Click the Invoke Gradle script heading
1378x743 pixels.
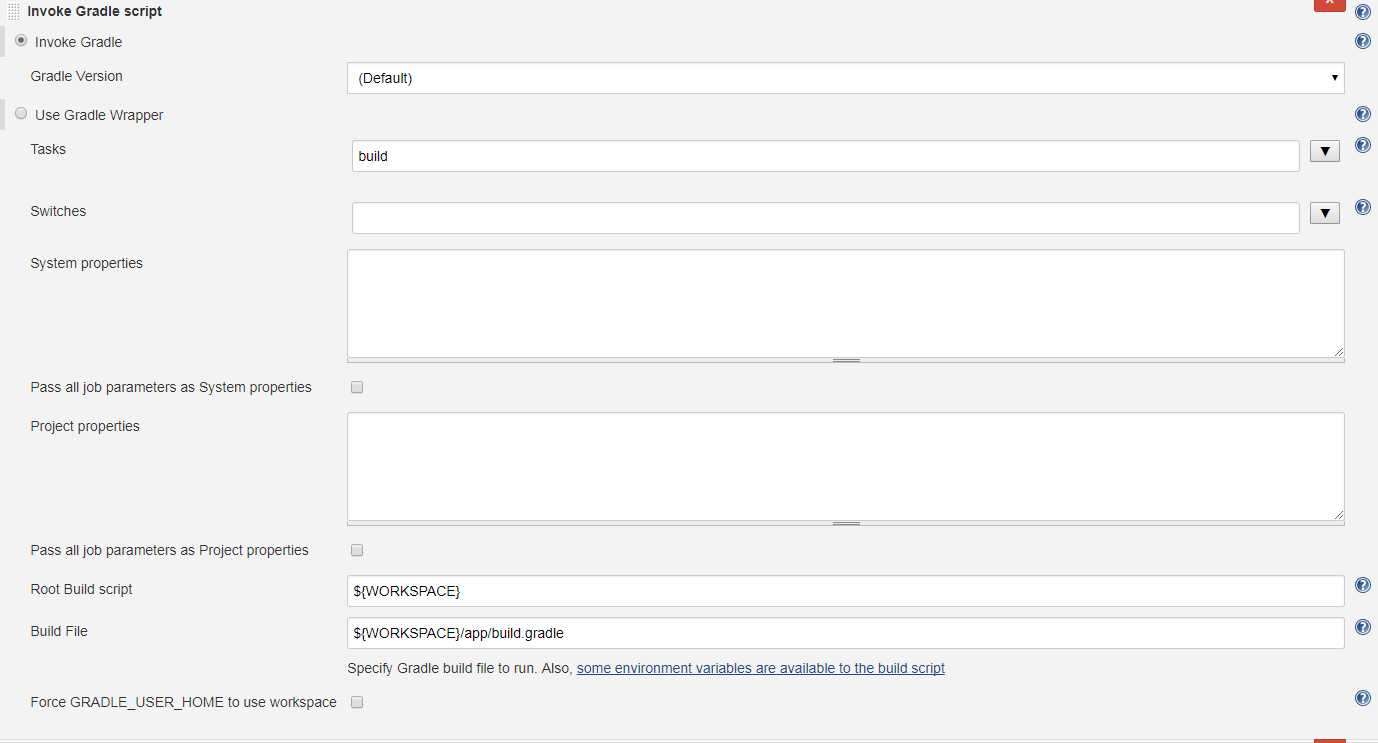pyautogui.click(x=95, y=11)
